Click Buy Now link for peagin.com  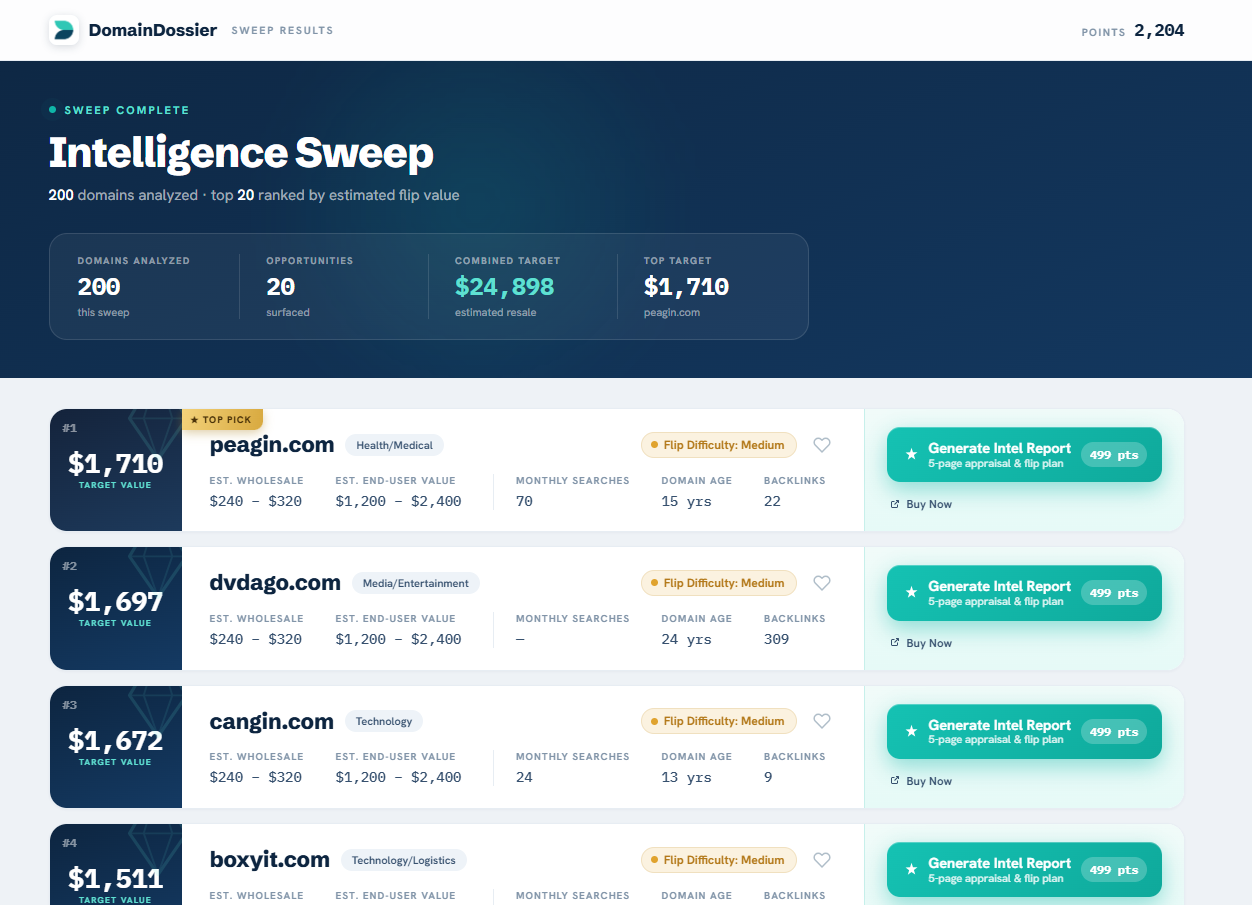(x=921, y=505)
